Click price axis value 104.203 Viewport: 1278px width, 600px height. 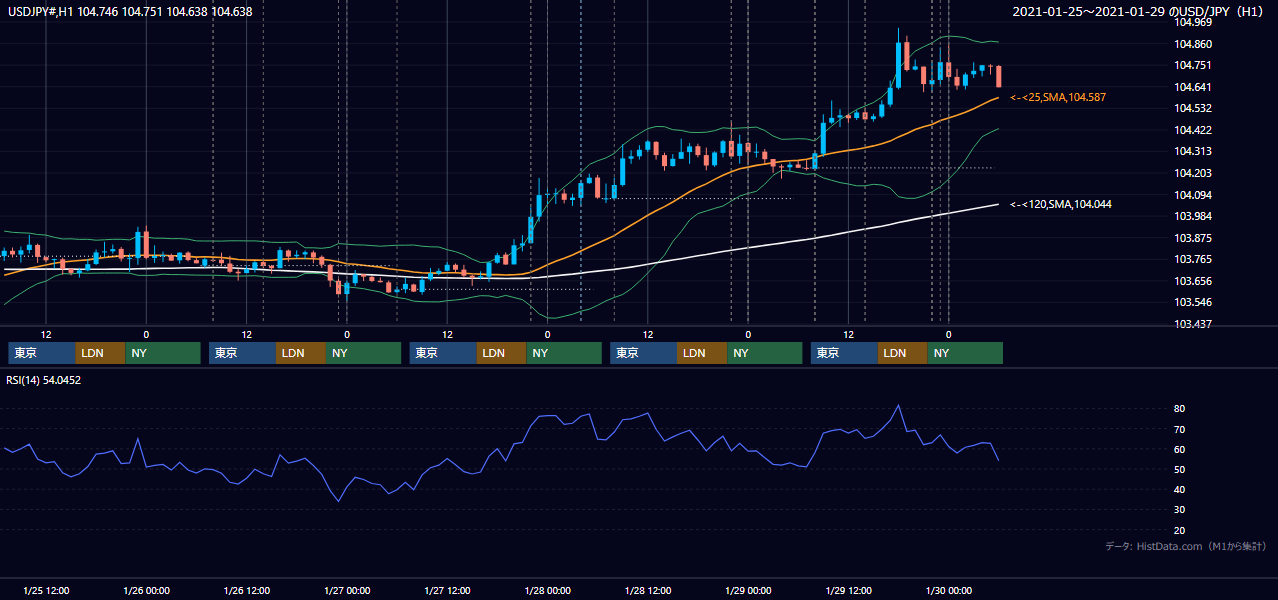pos(1193,173)
